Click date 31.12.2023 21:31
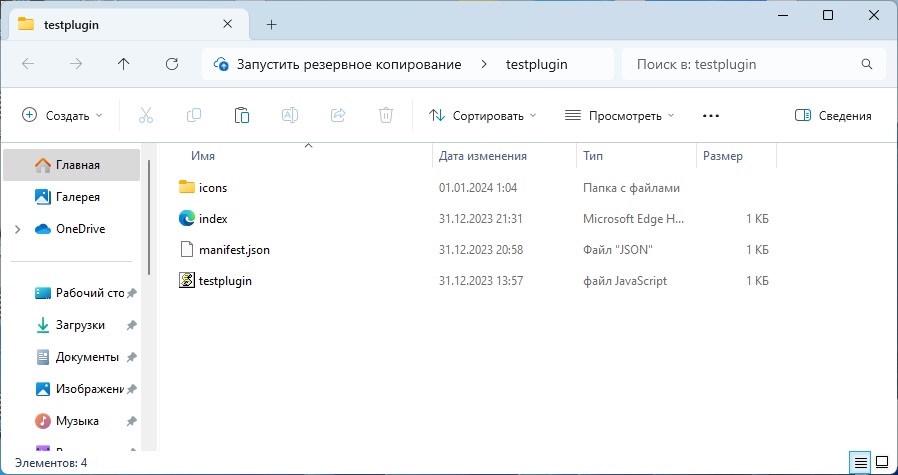 point(480,219)
